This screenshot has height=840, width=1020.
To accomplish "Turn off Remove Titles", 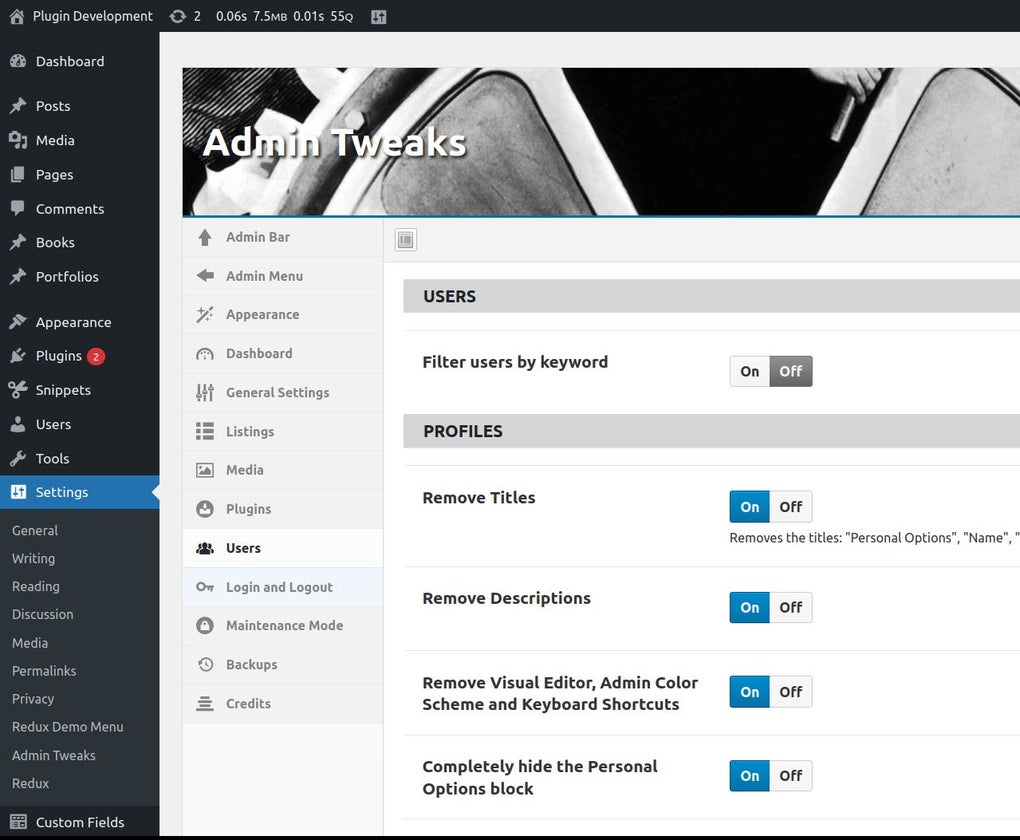I will pos(791,507).
